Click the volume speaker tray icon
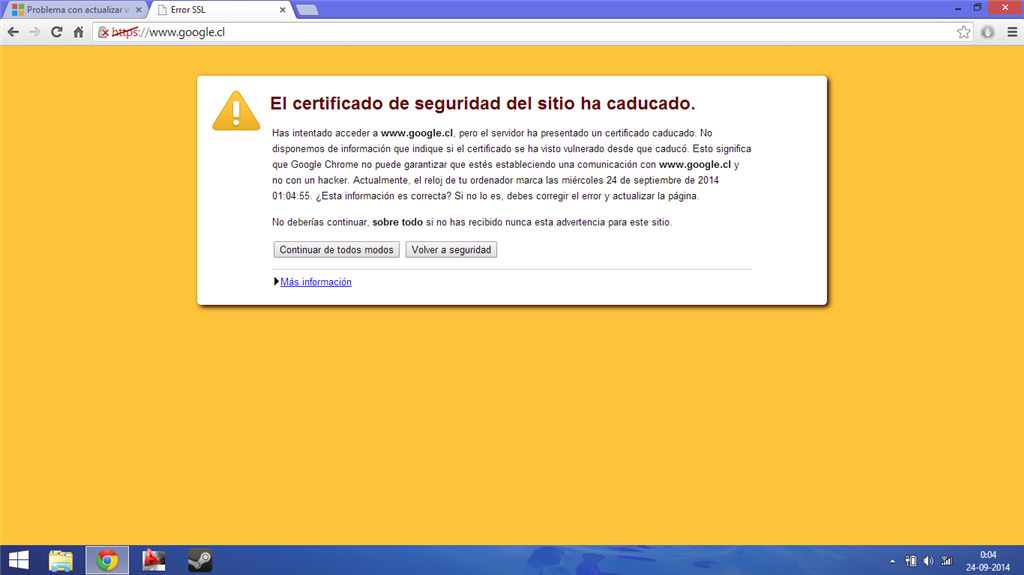1024x575 pixels. pos(928,561)
